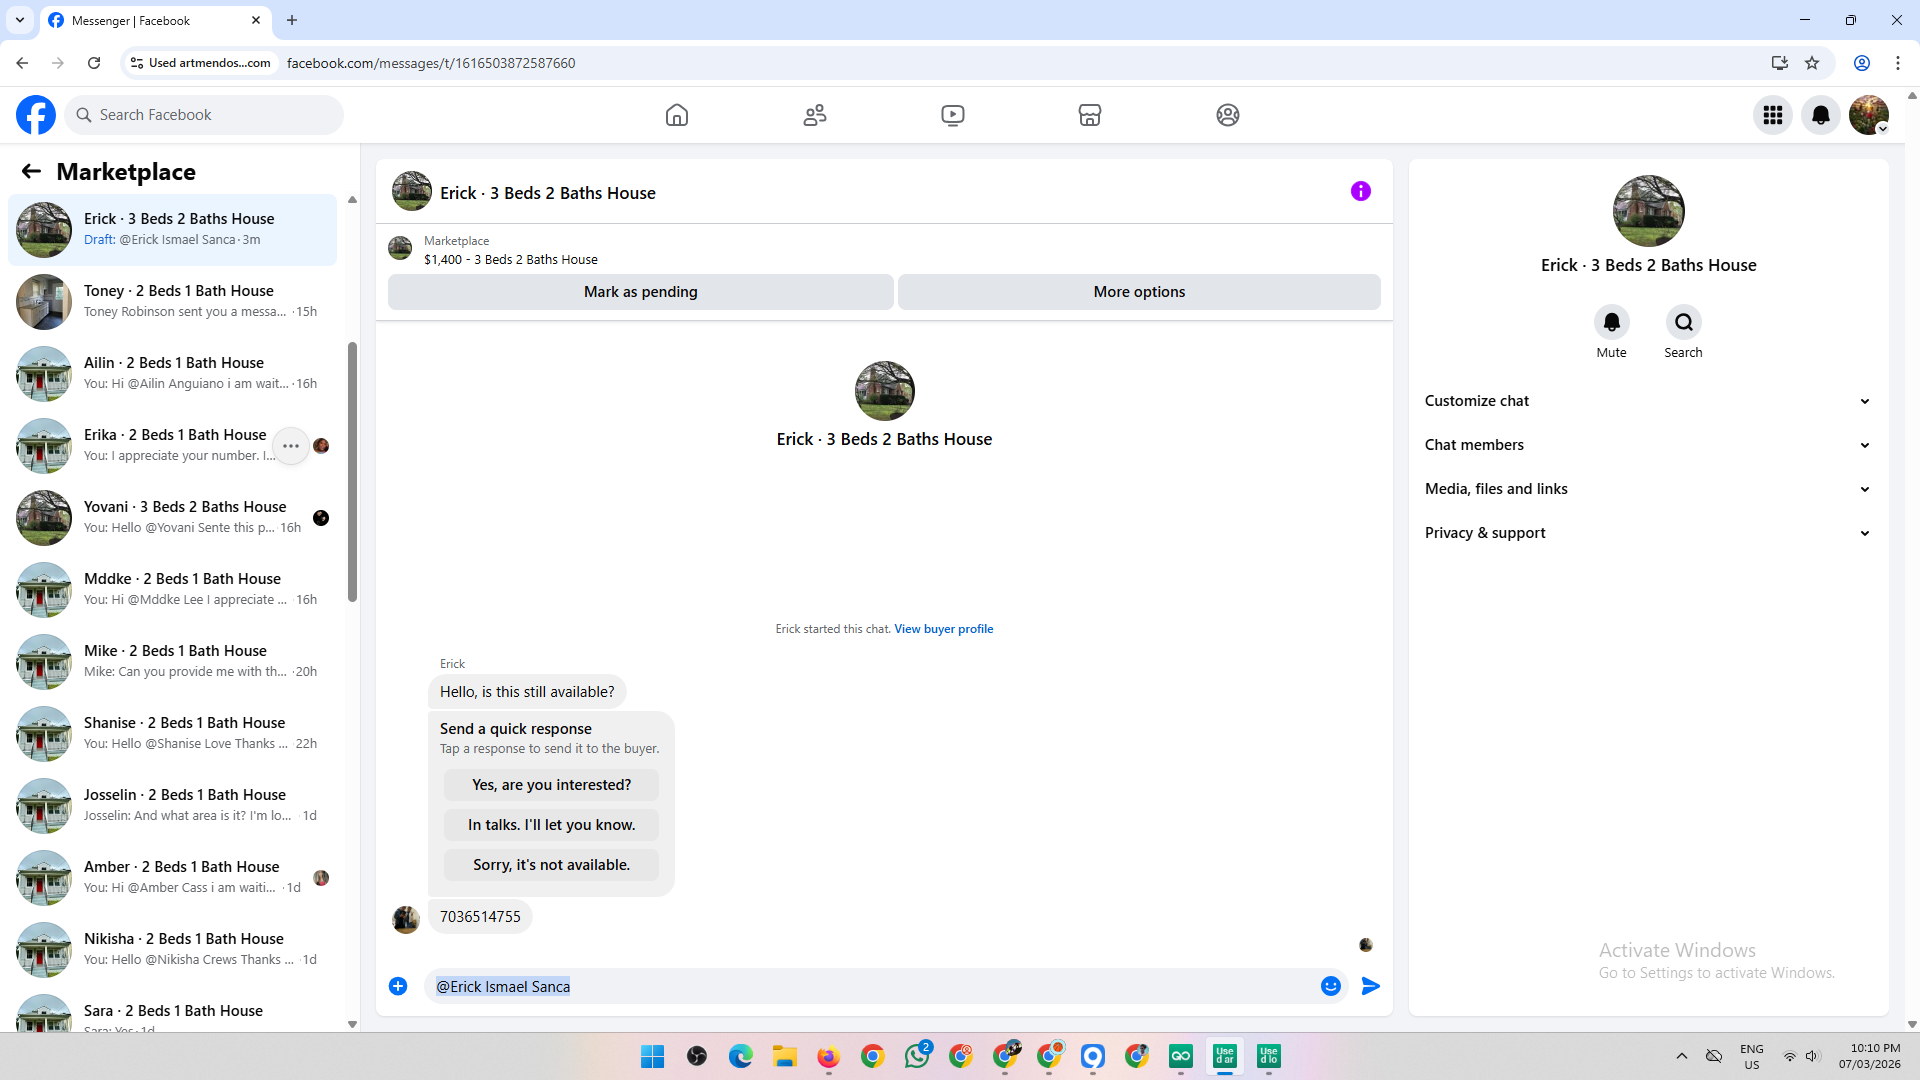Open the Mddke 2 Beds 1 Bath conversation
Image resolution: width=1920 pixels, height=1080 pixels.
tap(173, 590)
